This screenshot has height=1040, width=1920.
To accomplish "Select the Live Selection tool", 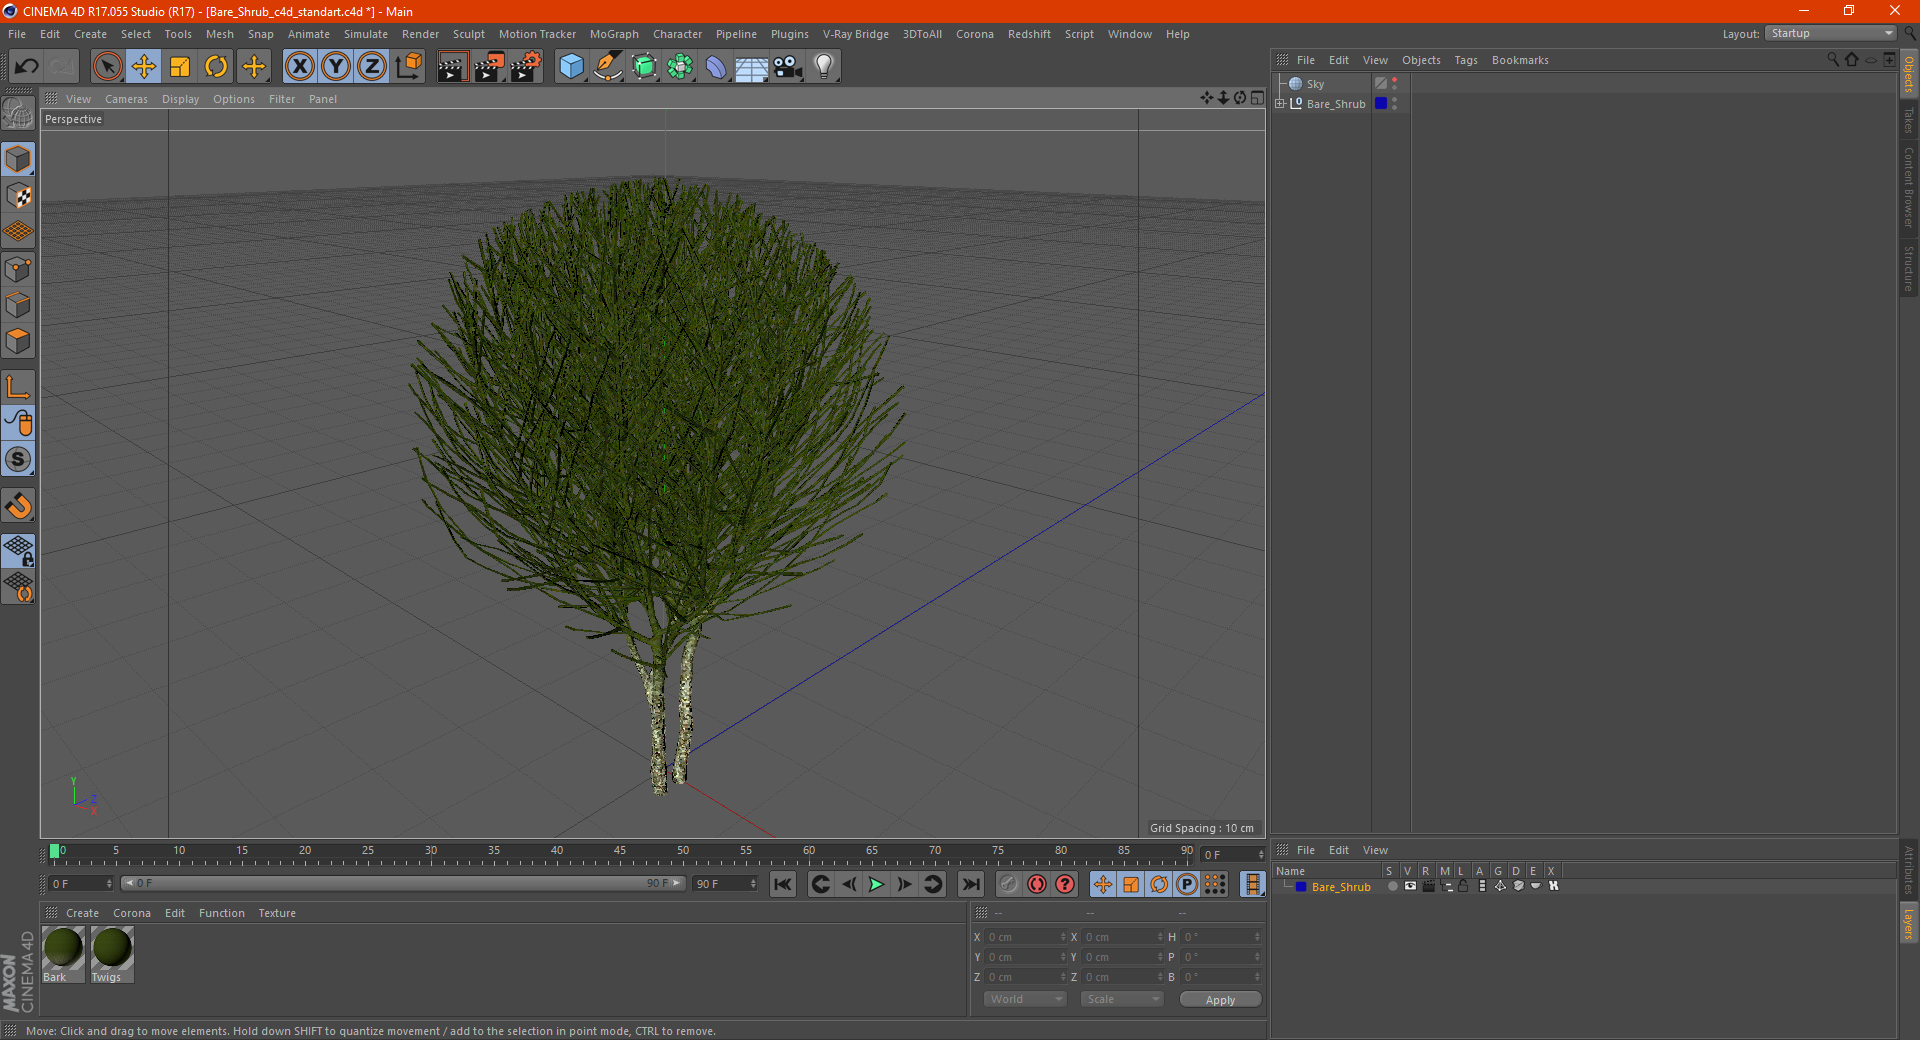I will [107, 67].
